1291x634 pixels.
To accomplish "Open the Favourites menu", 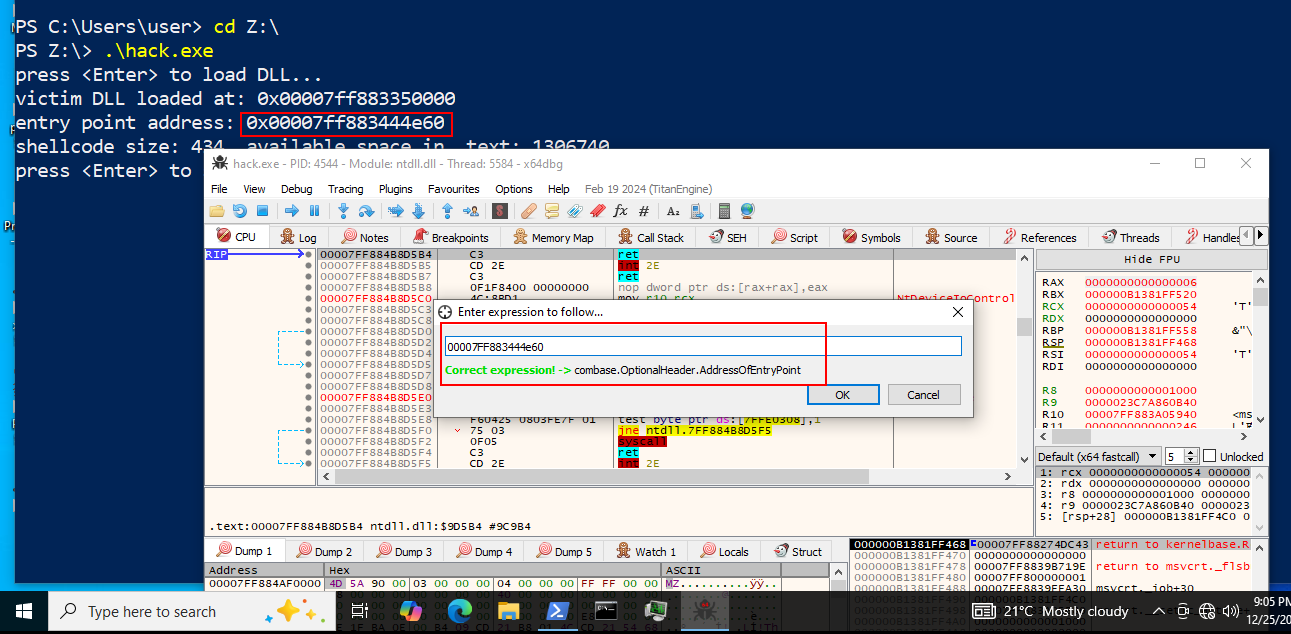I will point(453,189).
